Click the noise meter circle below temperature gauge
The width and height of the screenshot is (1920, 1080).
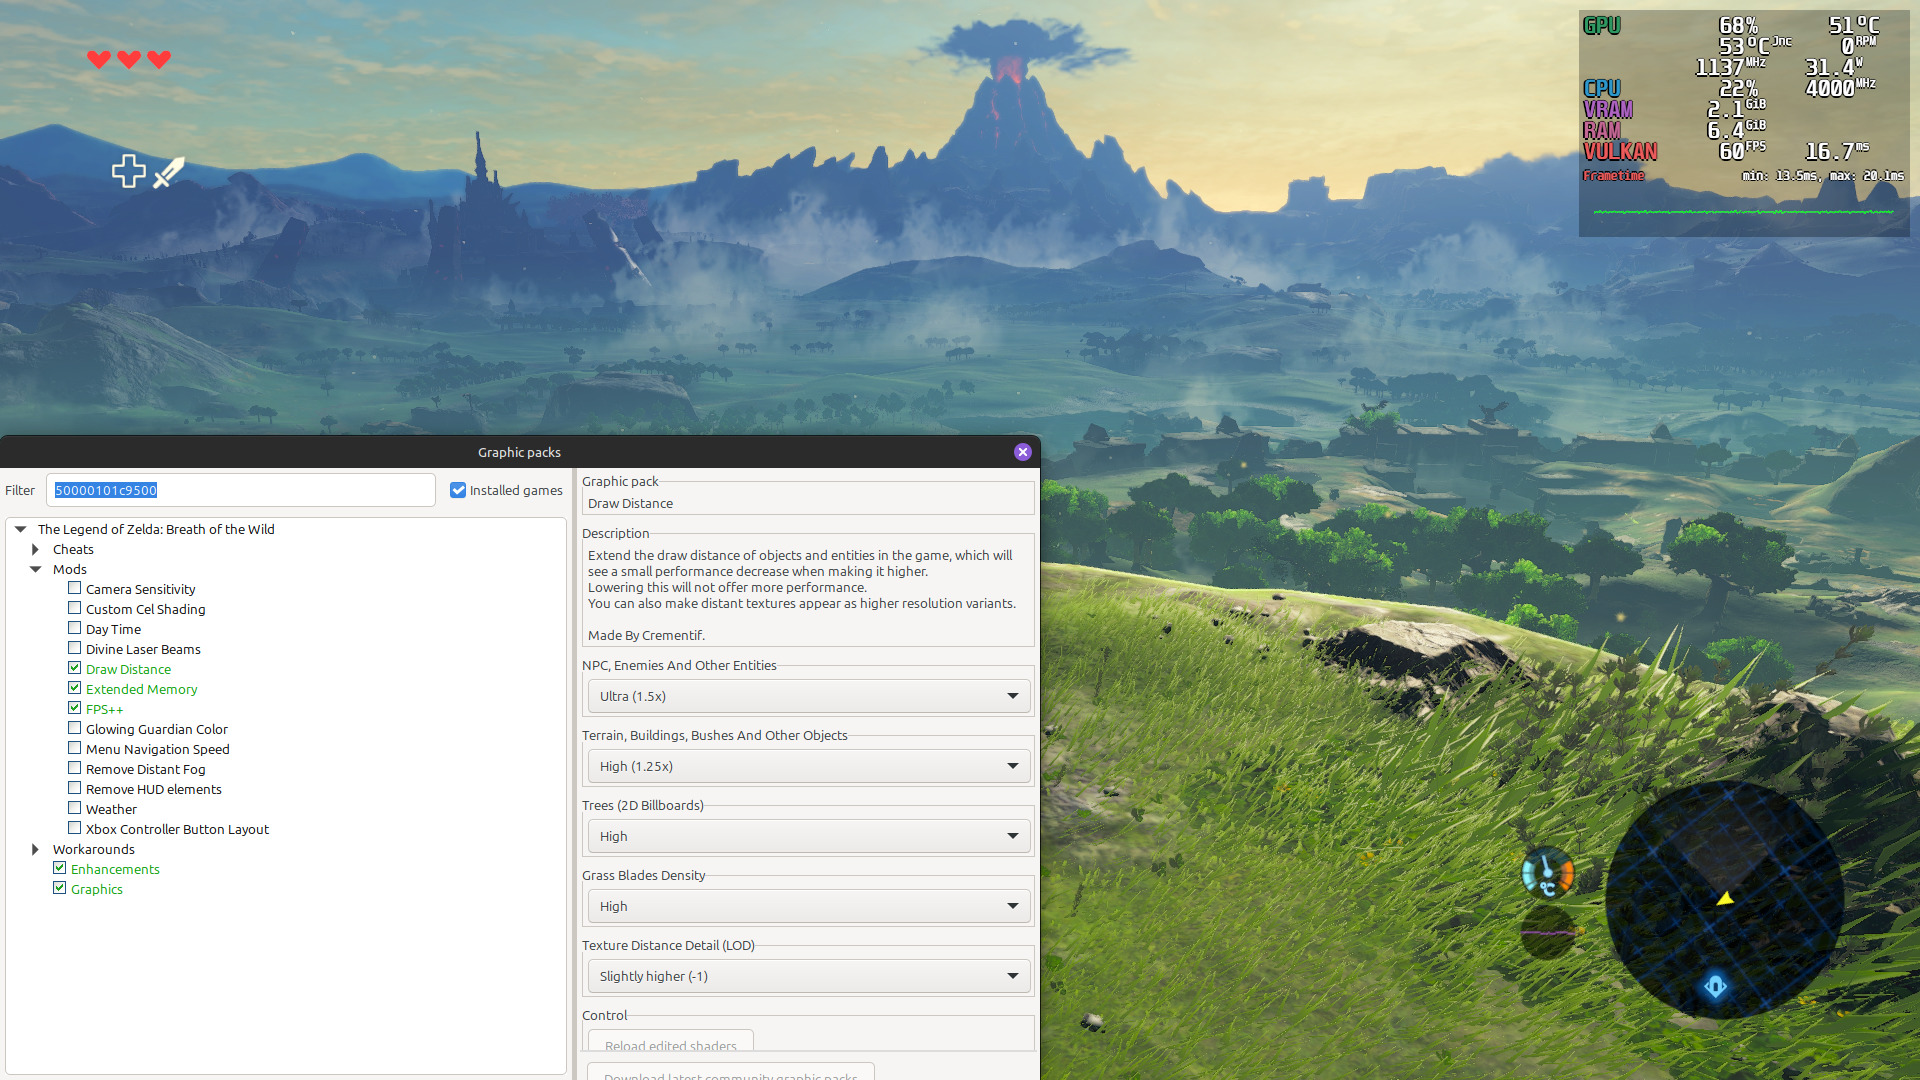(1547, 933)
